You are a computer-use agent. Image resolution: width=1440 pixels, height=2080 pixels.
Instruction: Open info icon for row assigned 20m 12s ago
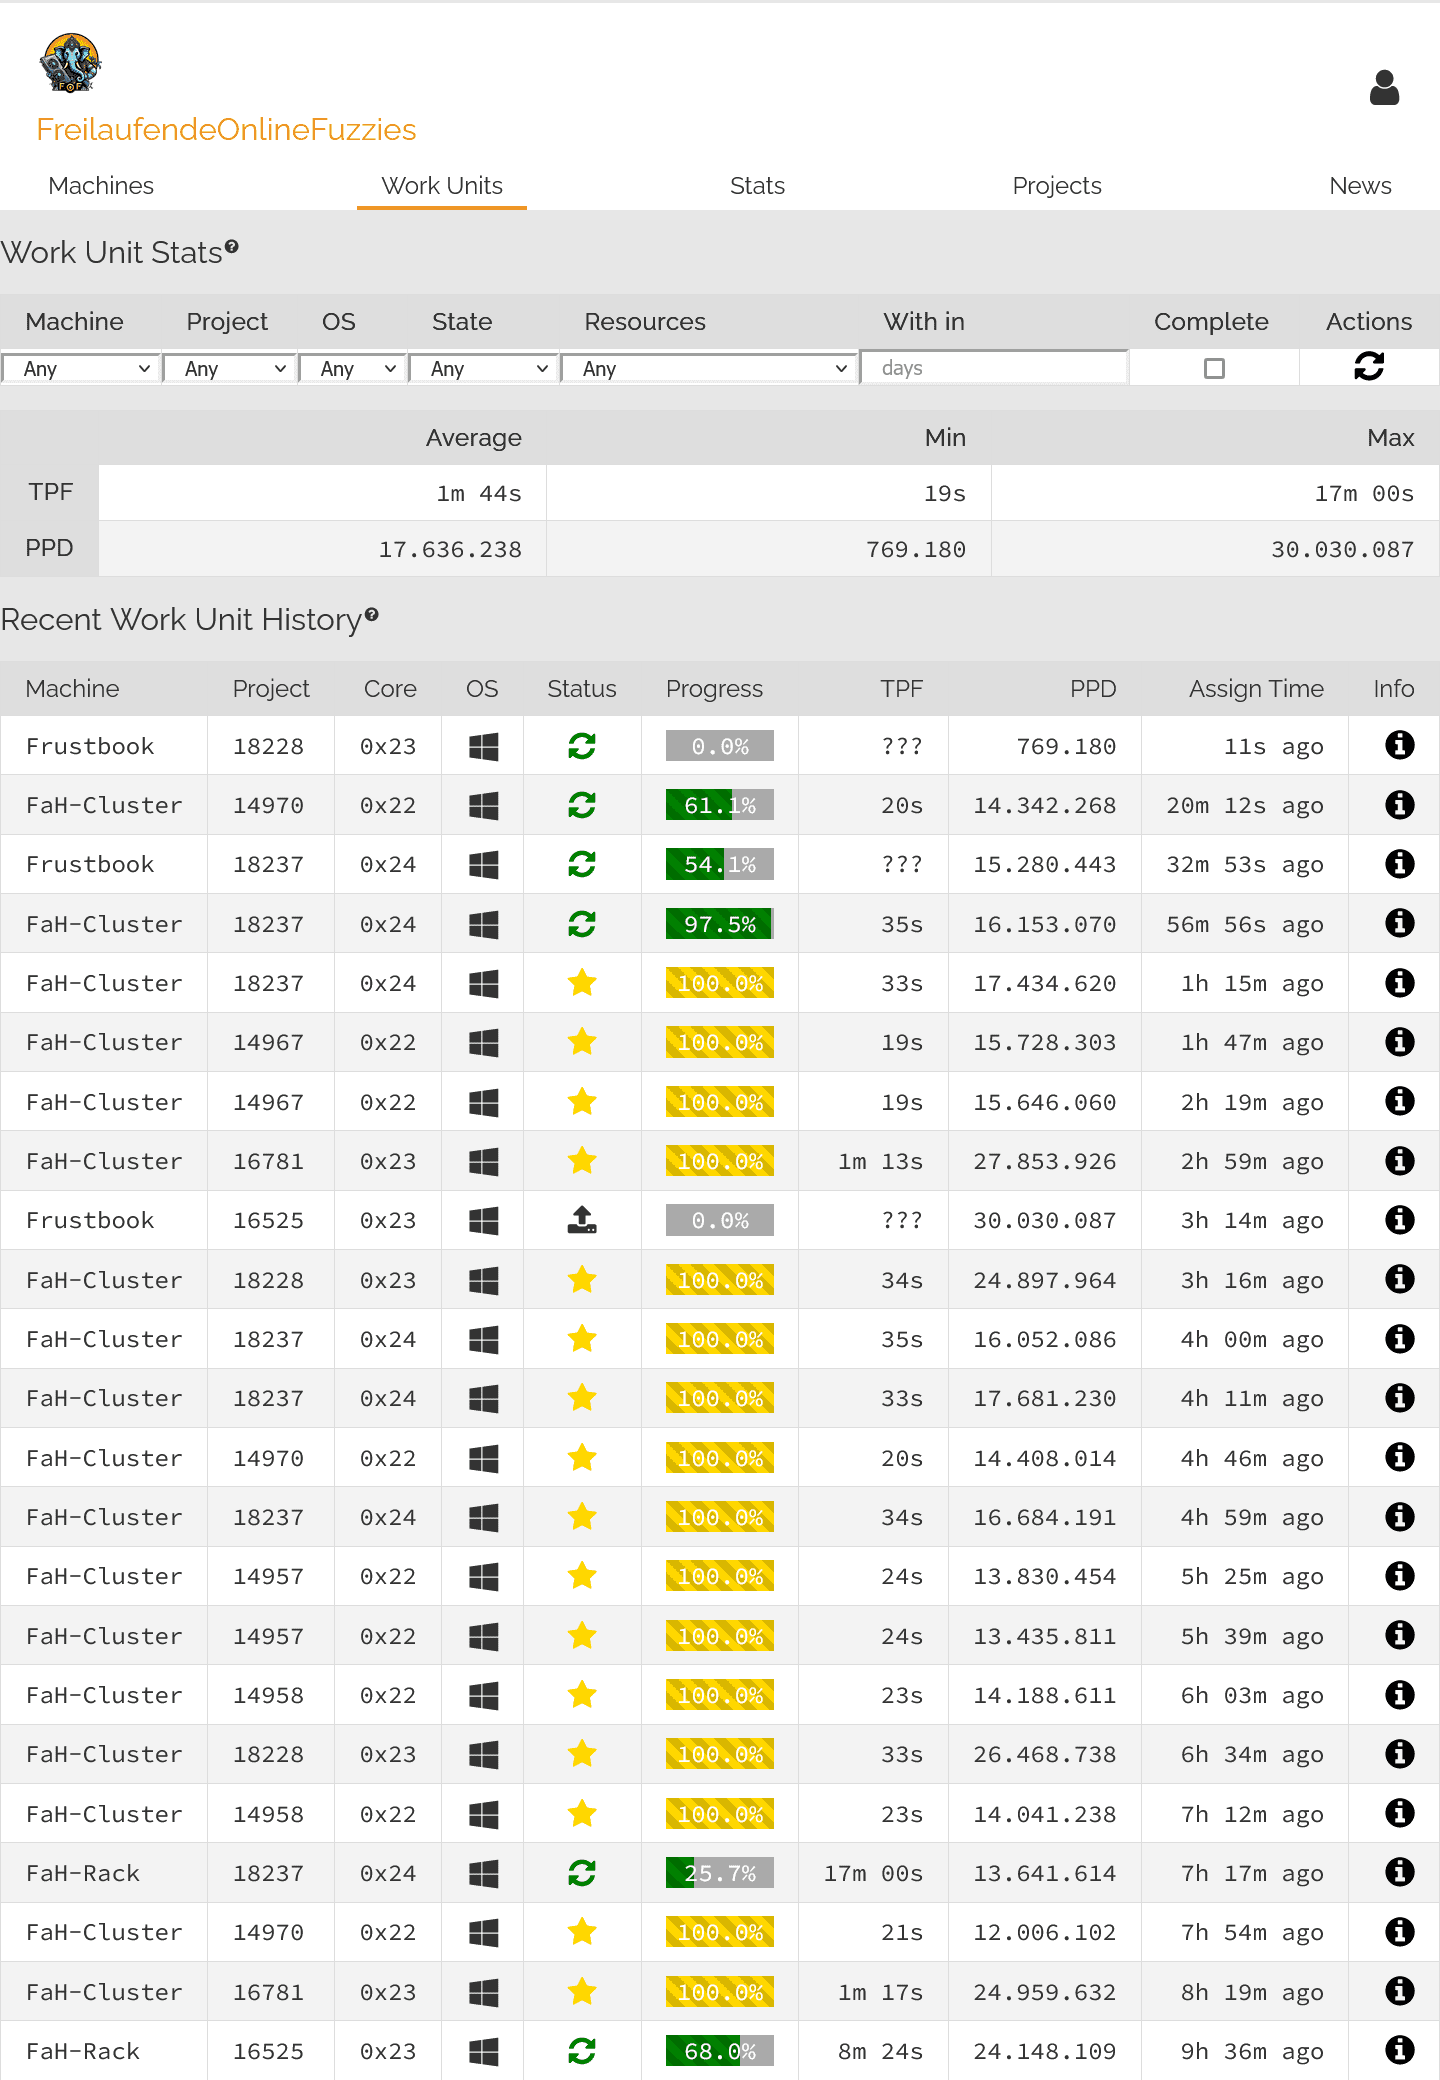(x=1400, y=804)
